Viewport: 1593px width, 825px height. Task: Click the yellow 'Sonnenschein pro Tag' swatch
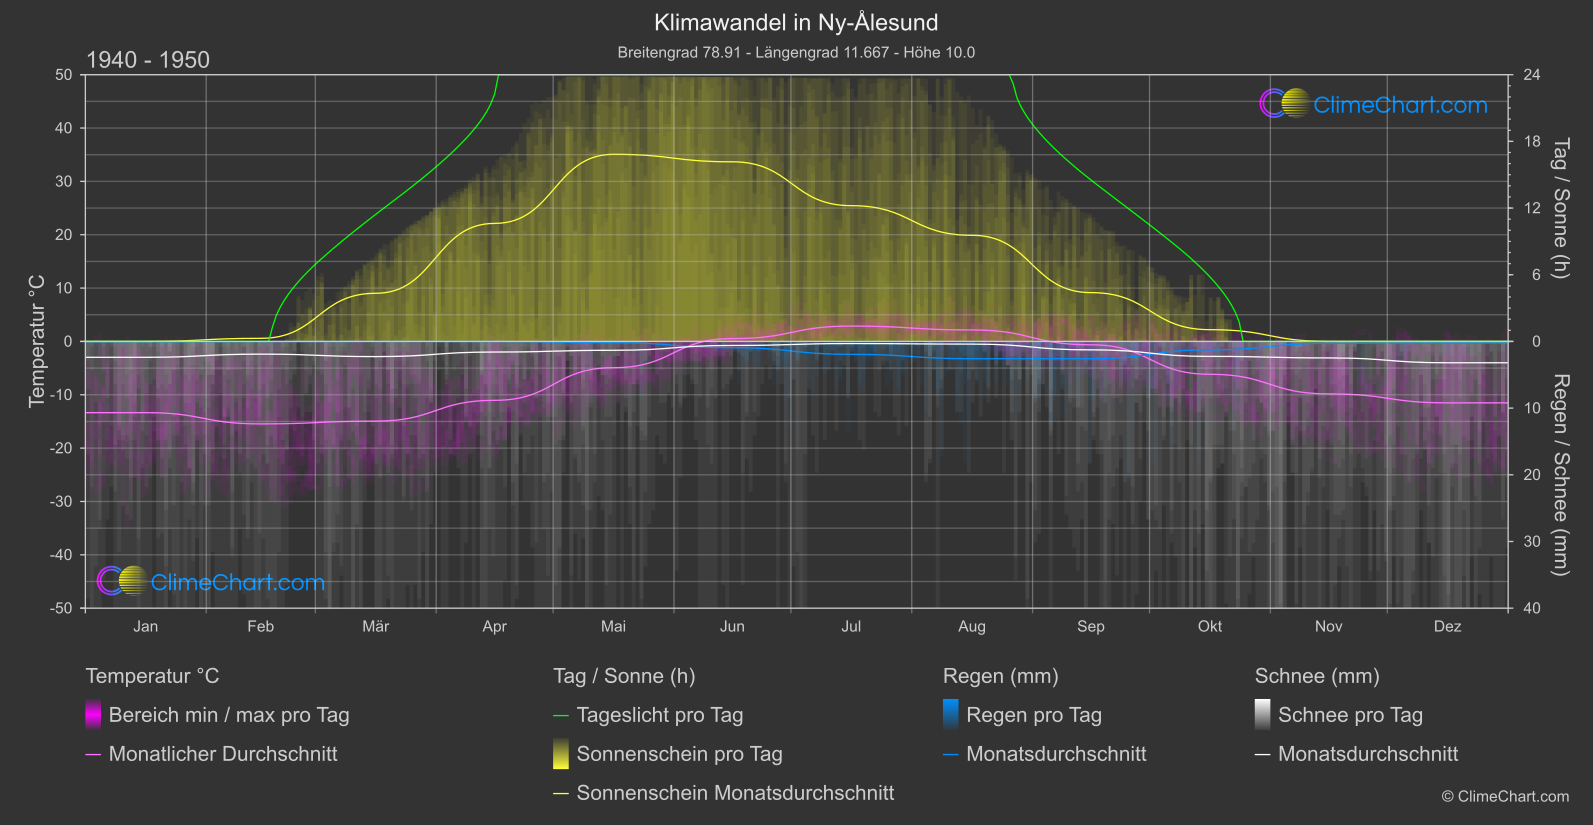tap(561, 754)
